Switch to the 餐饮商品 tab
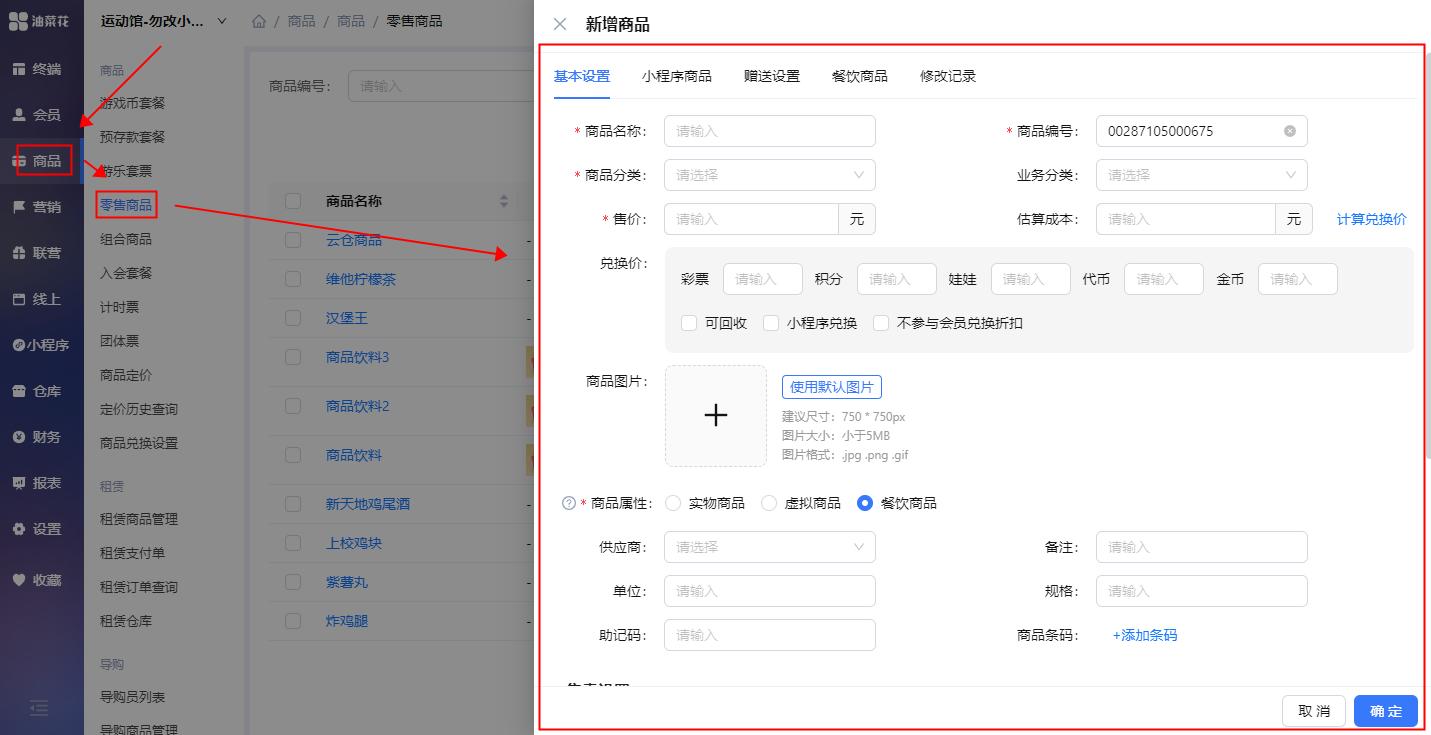 click(x=860, y=76)
